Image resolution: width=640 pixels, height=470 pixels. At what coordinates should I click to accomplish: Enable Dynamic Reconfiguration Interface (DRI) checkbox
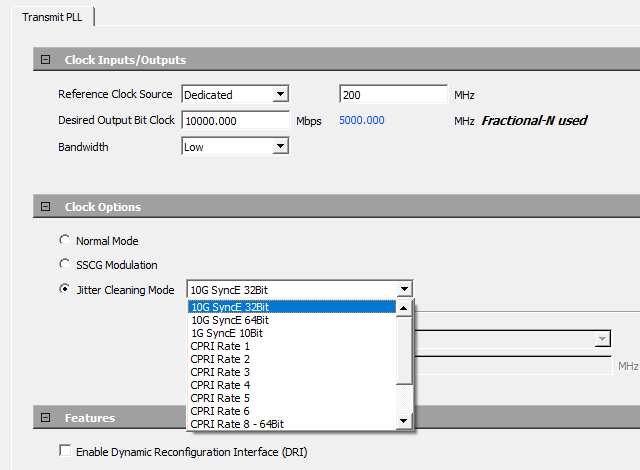click(x=66, y=452)
